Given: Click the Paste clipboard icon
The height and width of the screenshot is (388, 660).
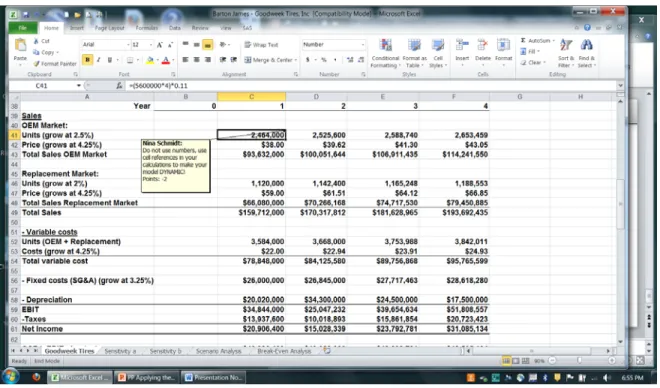Looking at the screenshot, I should click(x=20, y=45).
